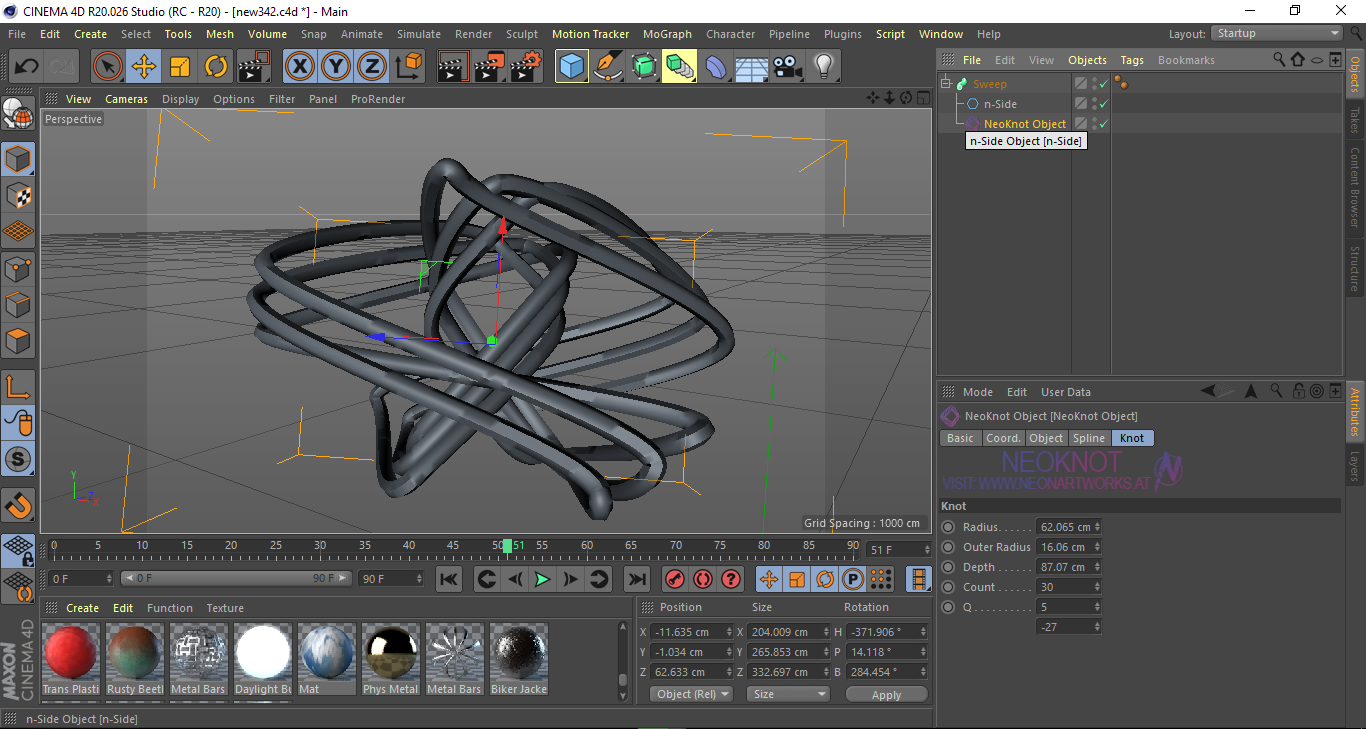Screen dimensions: 1366x729
Task: Enable Points mode
Action: [18, 268]
